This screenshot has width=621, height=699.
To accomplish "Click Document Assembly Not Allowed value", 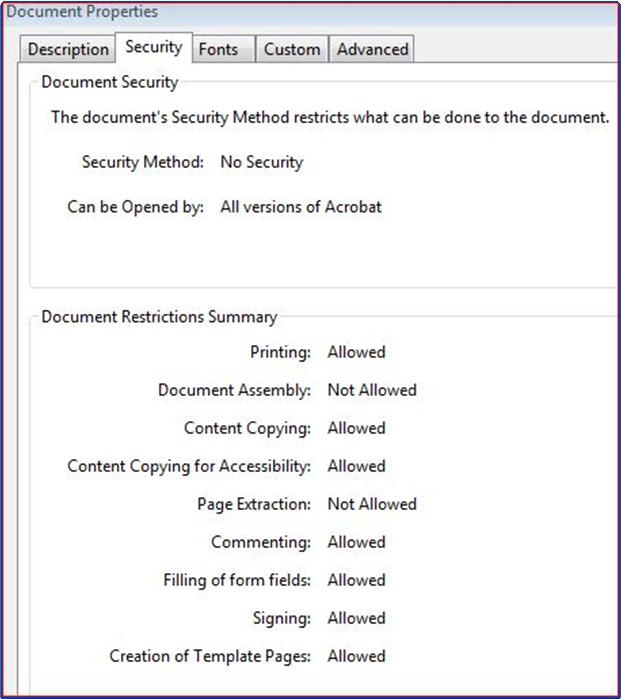I will click(372, 390).
